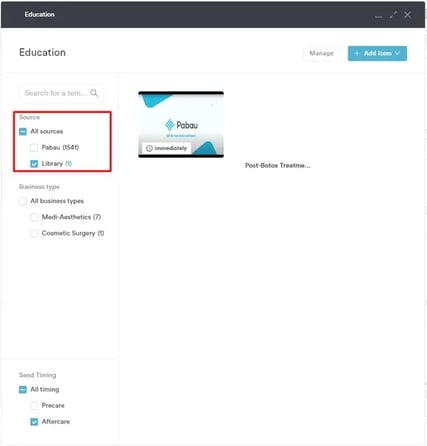Viewport: 427px width, 446px height.
Task: Expand the Education window to fullscreen
Action: click(x=393, y=14)
